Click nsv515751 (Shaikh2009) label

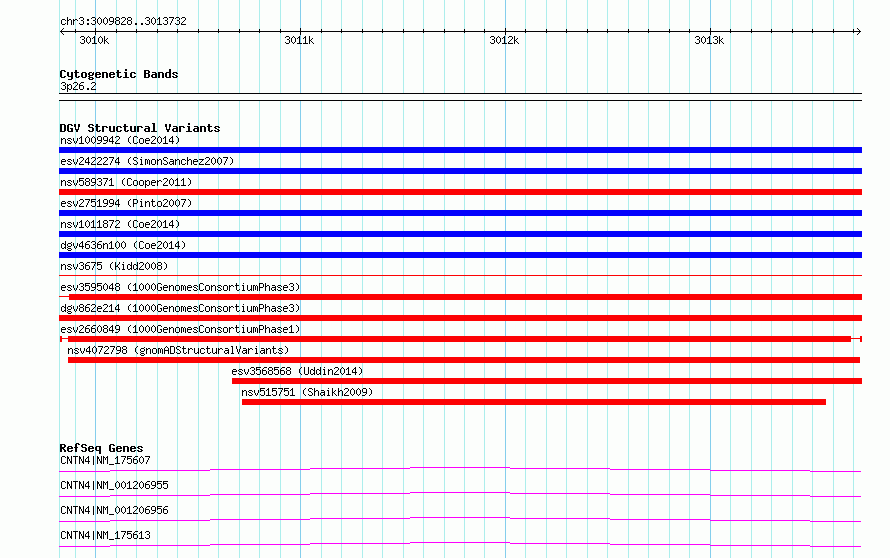point(307,392)
